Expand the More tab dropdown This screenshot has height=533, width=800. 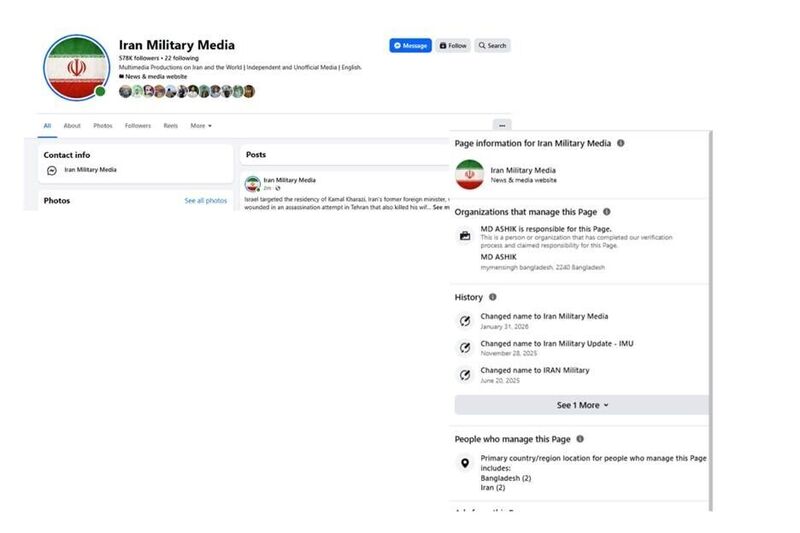(201, 126)
